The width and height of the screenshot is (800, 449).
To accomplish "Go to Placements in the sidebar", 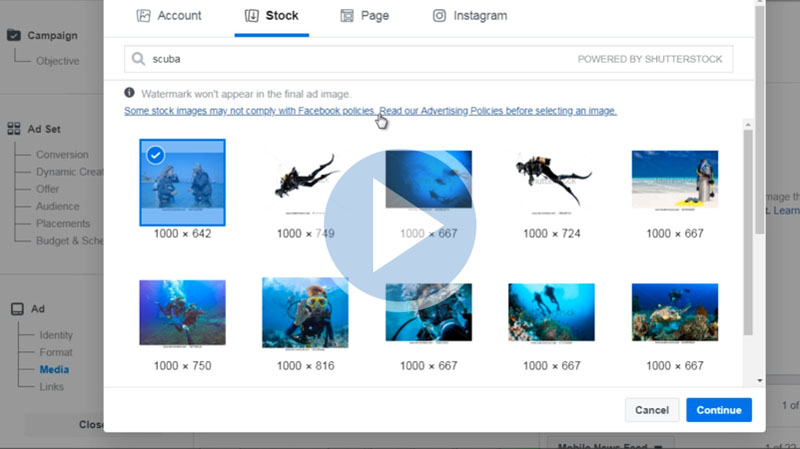I will (x=62, y=223).
